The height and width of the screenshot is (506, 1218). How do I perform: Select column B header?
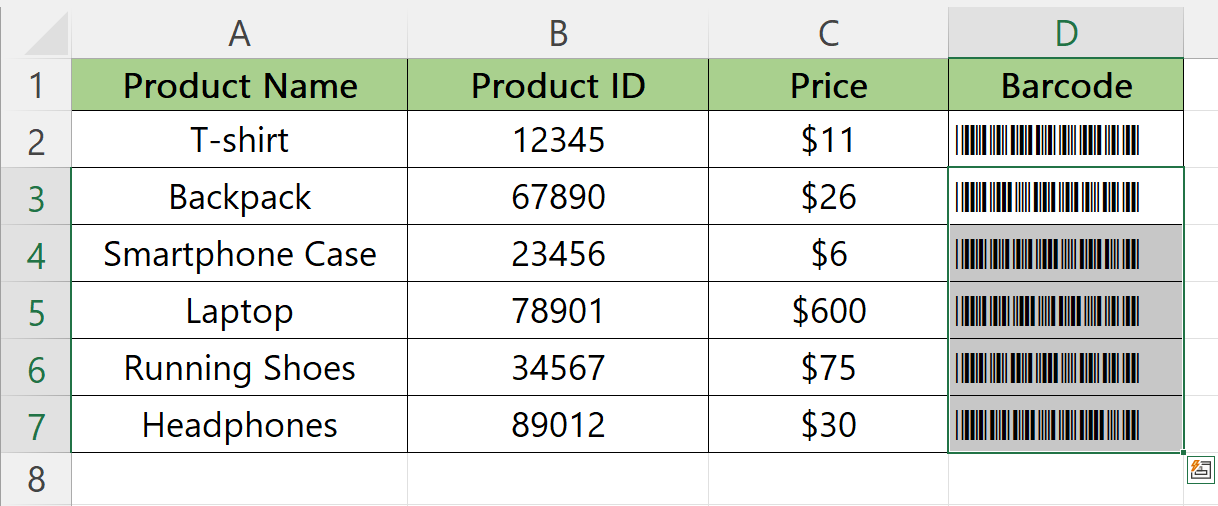(x=558, y=34)
